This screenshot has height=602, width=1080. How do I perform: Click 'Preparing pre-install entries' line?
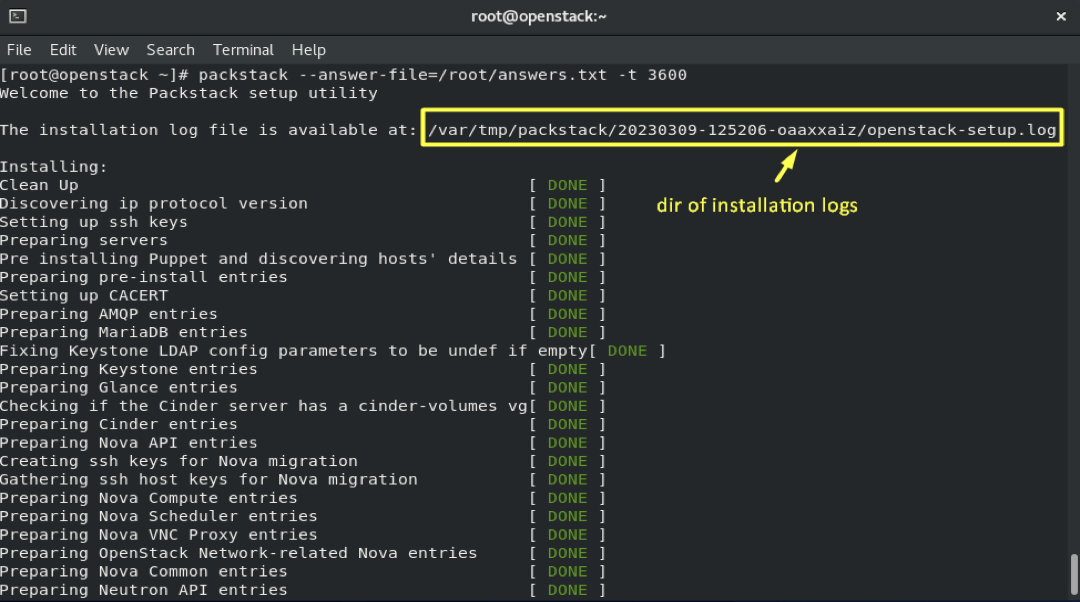click(143, 277)
